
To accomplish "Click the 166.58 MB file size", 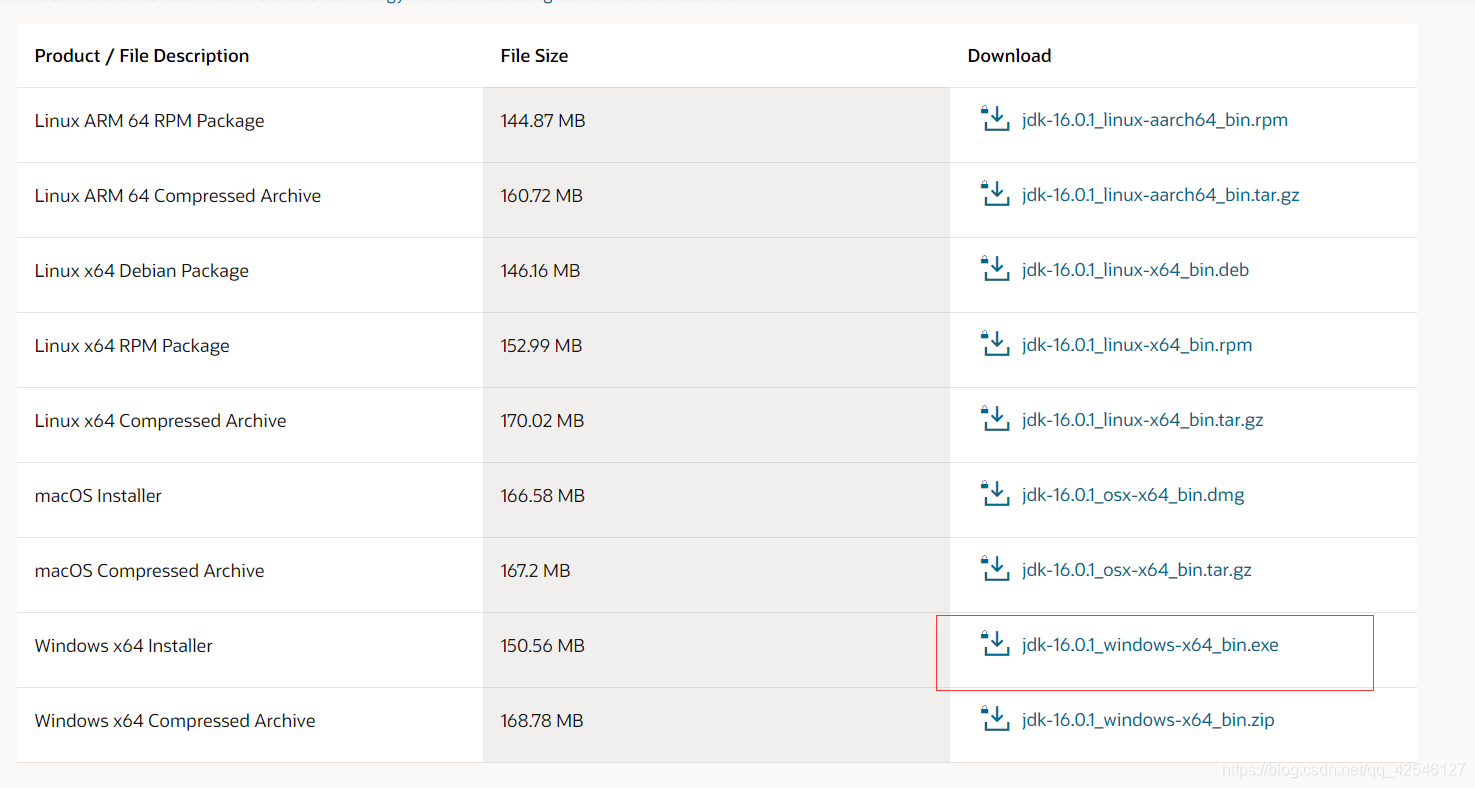I will (x=543, y=496).
